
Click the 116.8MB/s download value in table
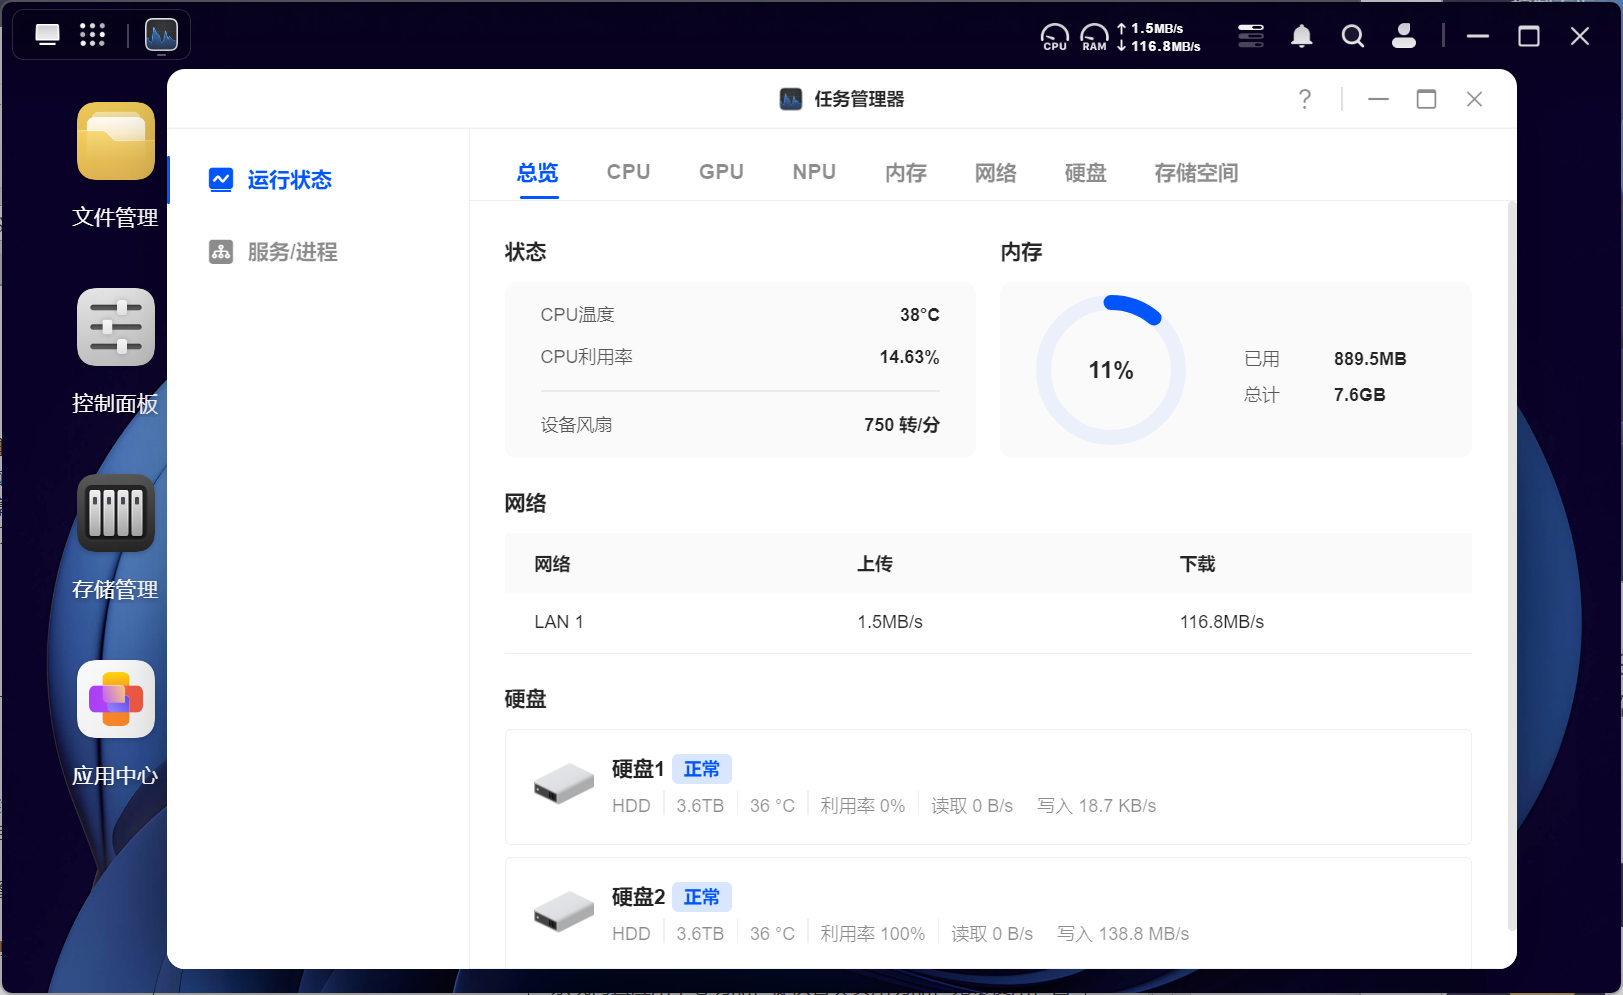[1222, 622]
